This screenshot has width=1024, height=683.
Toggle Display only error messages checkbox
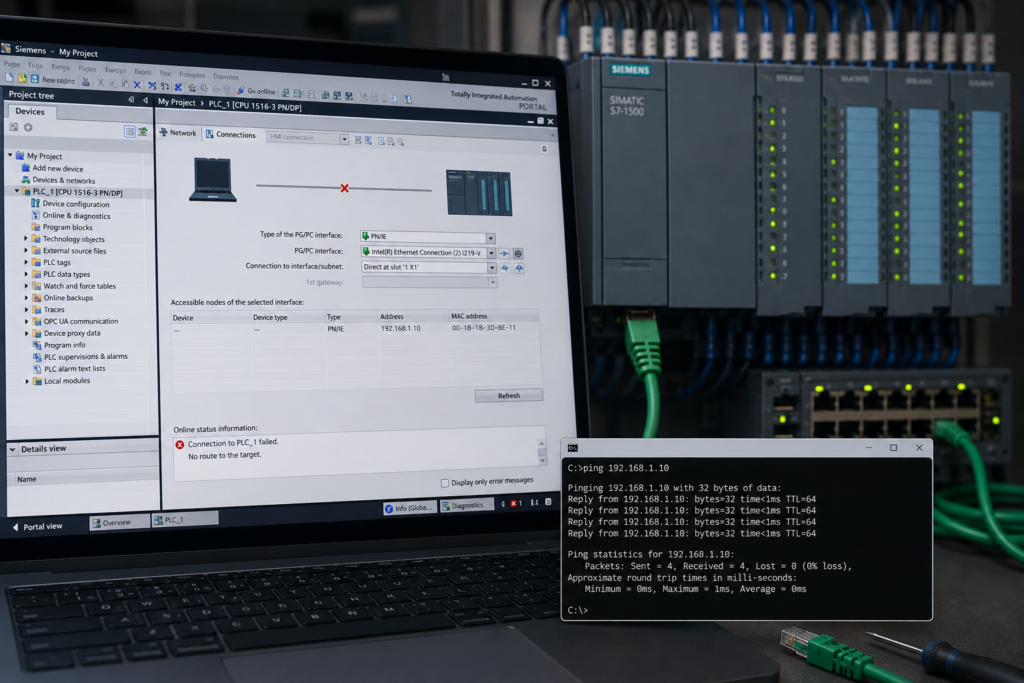pos(445,483)
